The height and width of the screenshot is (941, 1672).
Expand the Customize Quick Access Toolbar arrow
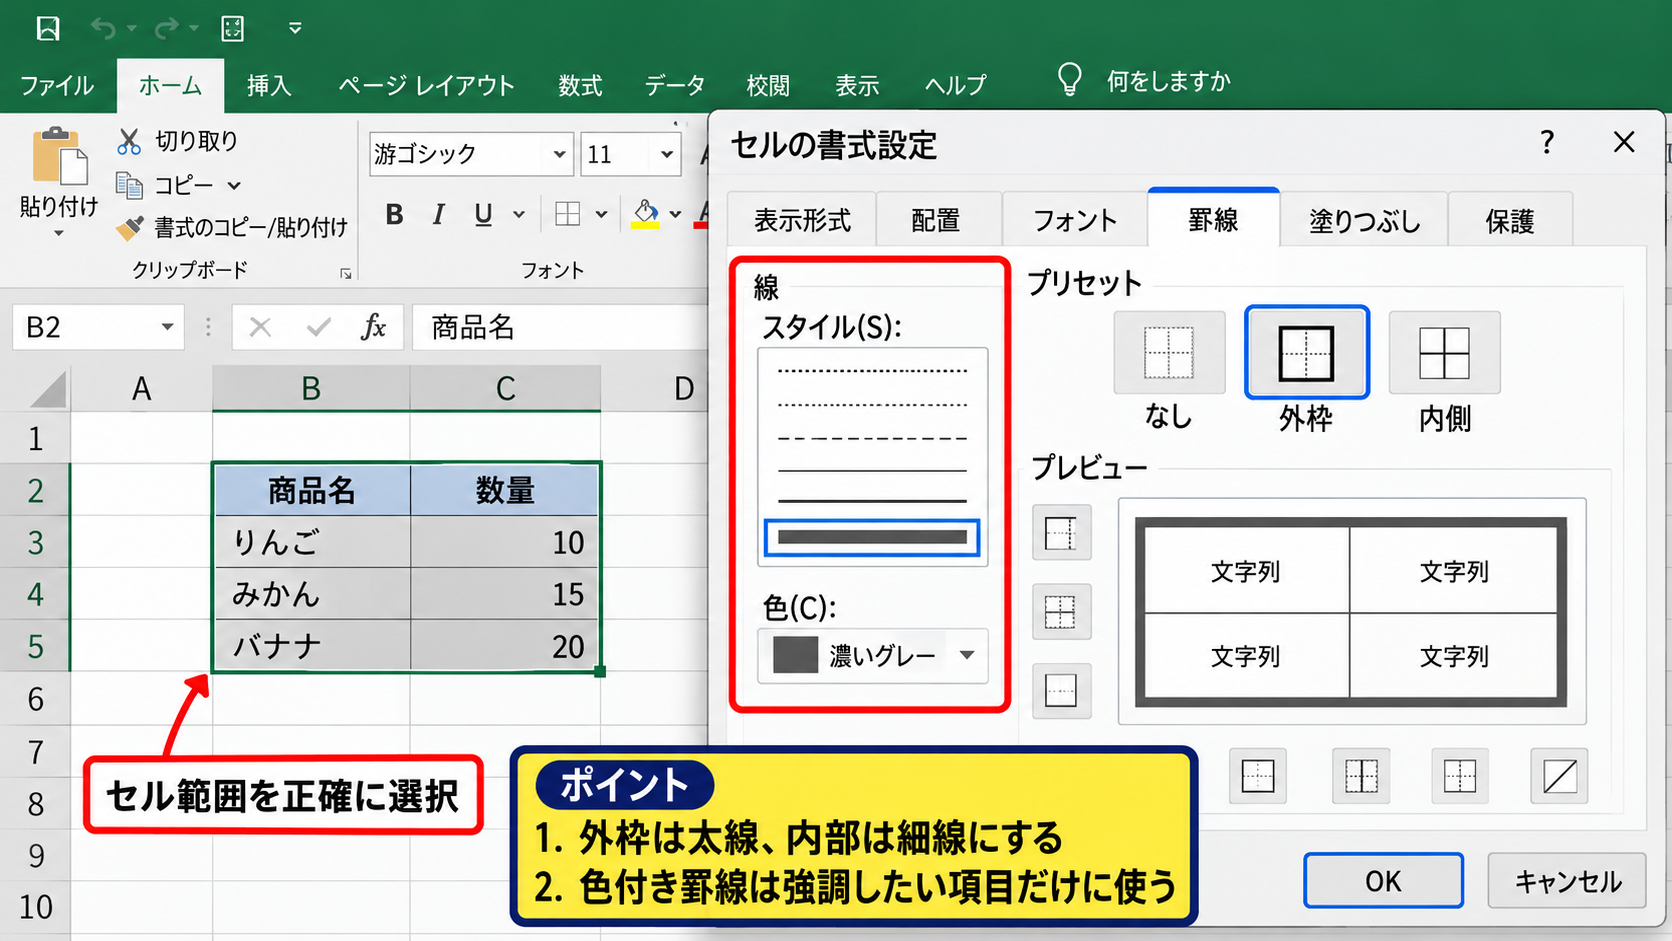[295, 28]
